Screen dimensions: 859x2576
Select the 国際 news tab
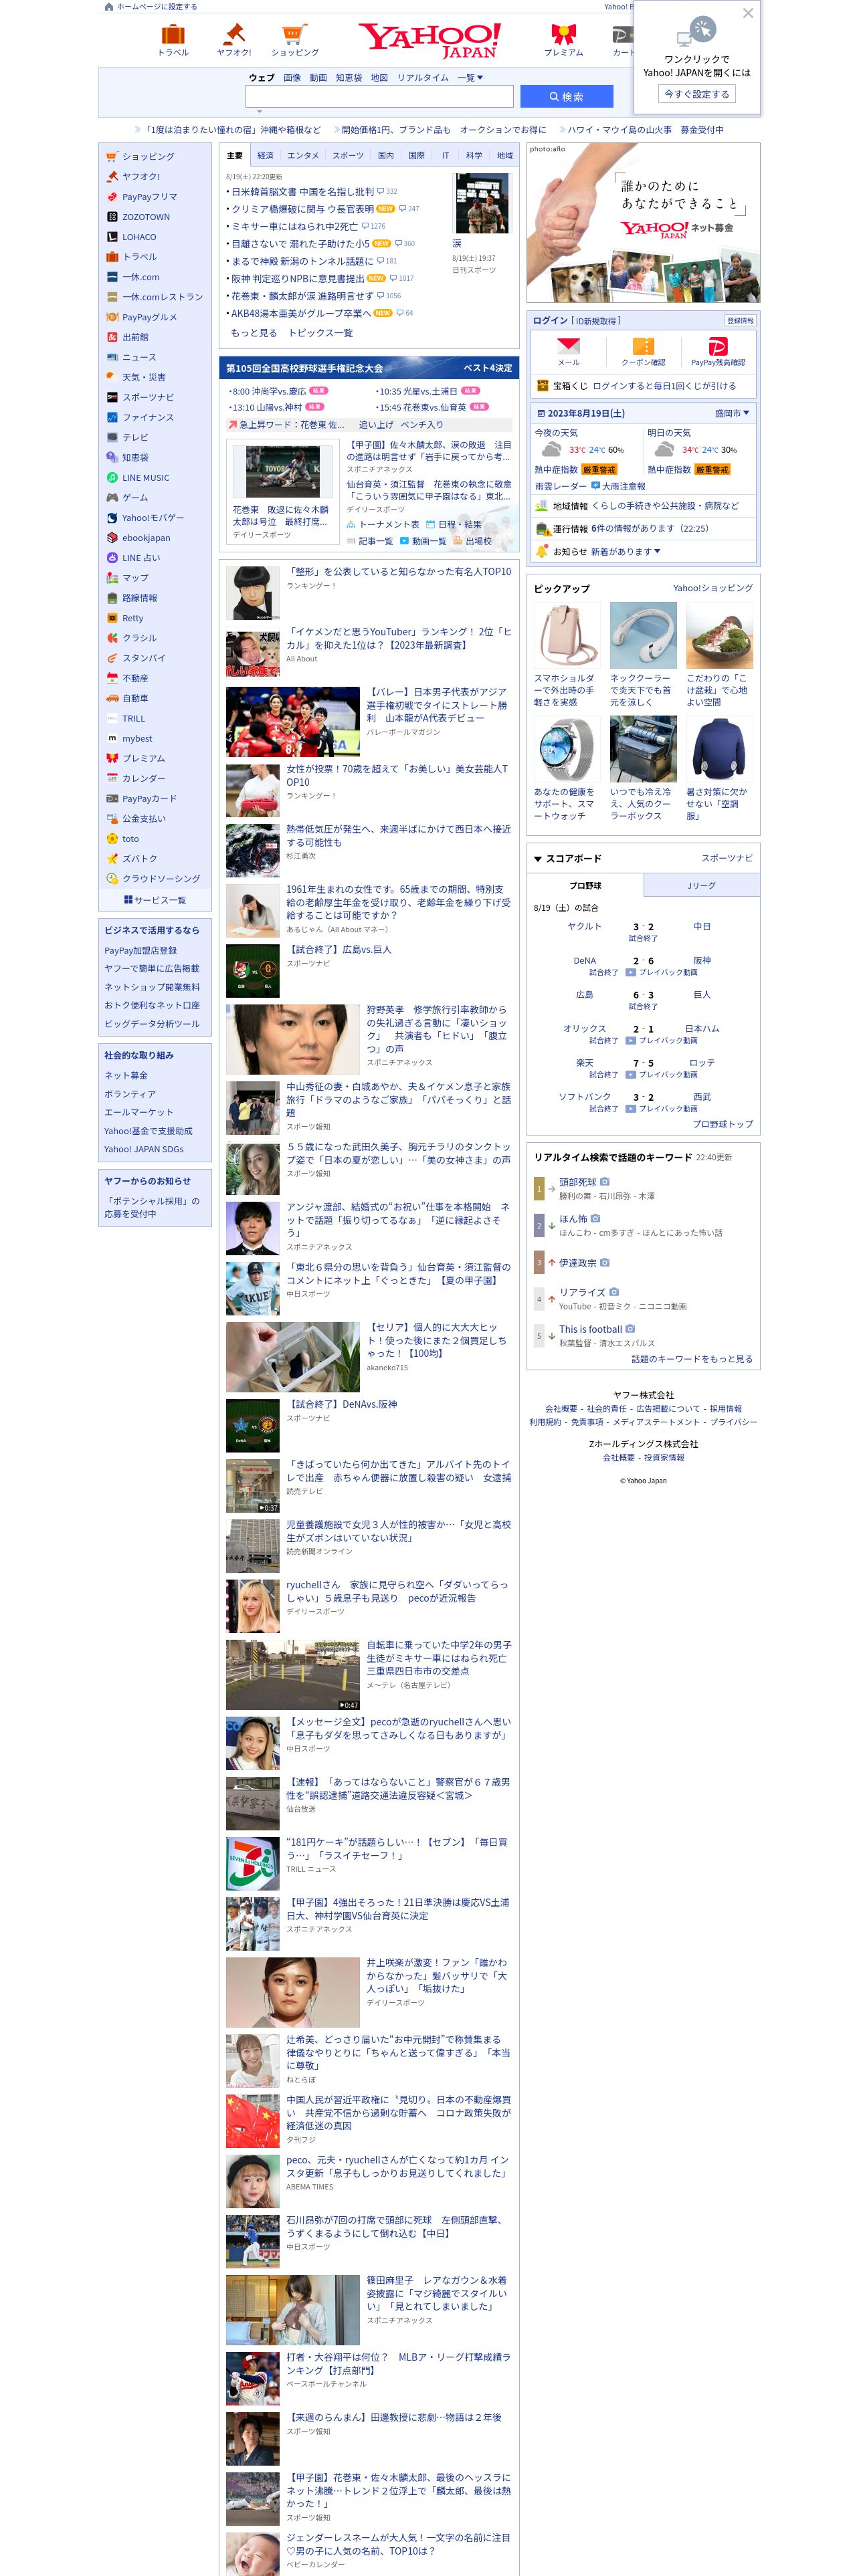pos(416,156)
